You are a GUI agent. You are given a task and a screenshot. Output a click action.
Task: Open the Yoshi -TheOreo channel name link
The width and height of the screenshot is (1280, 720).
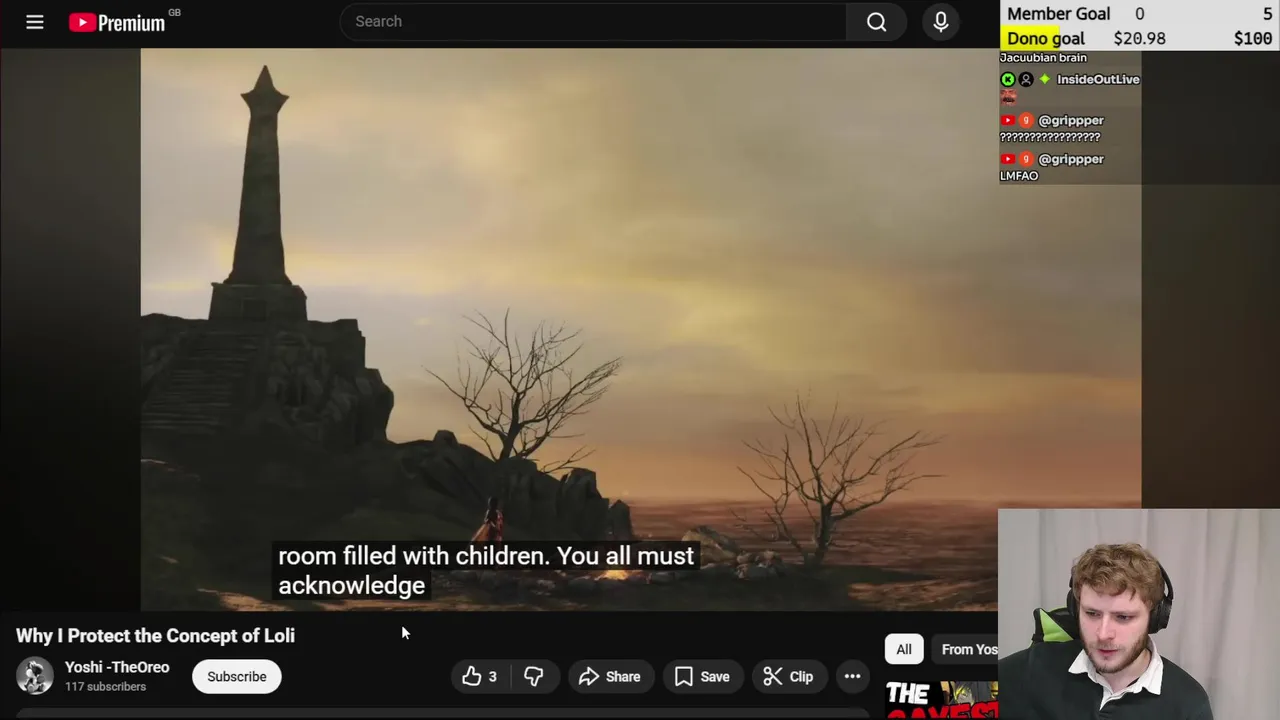pos(117,667)
